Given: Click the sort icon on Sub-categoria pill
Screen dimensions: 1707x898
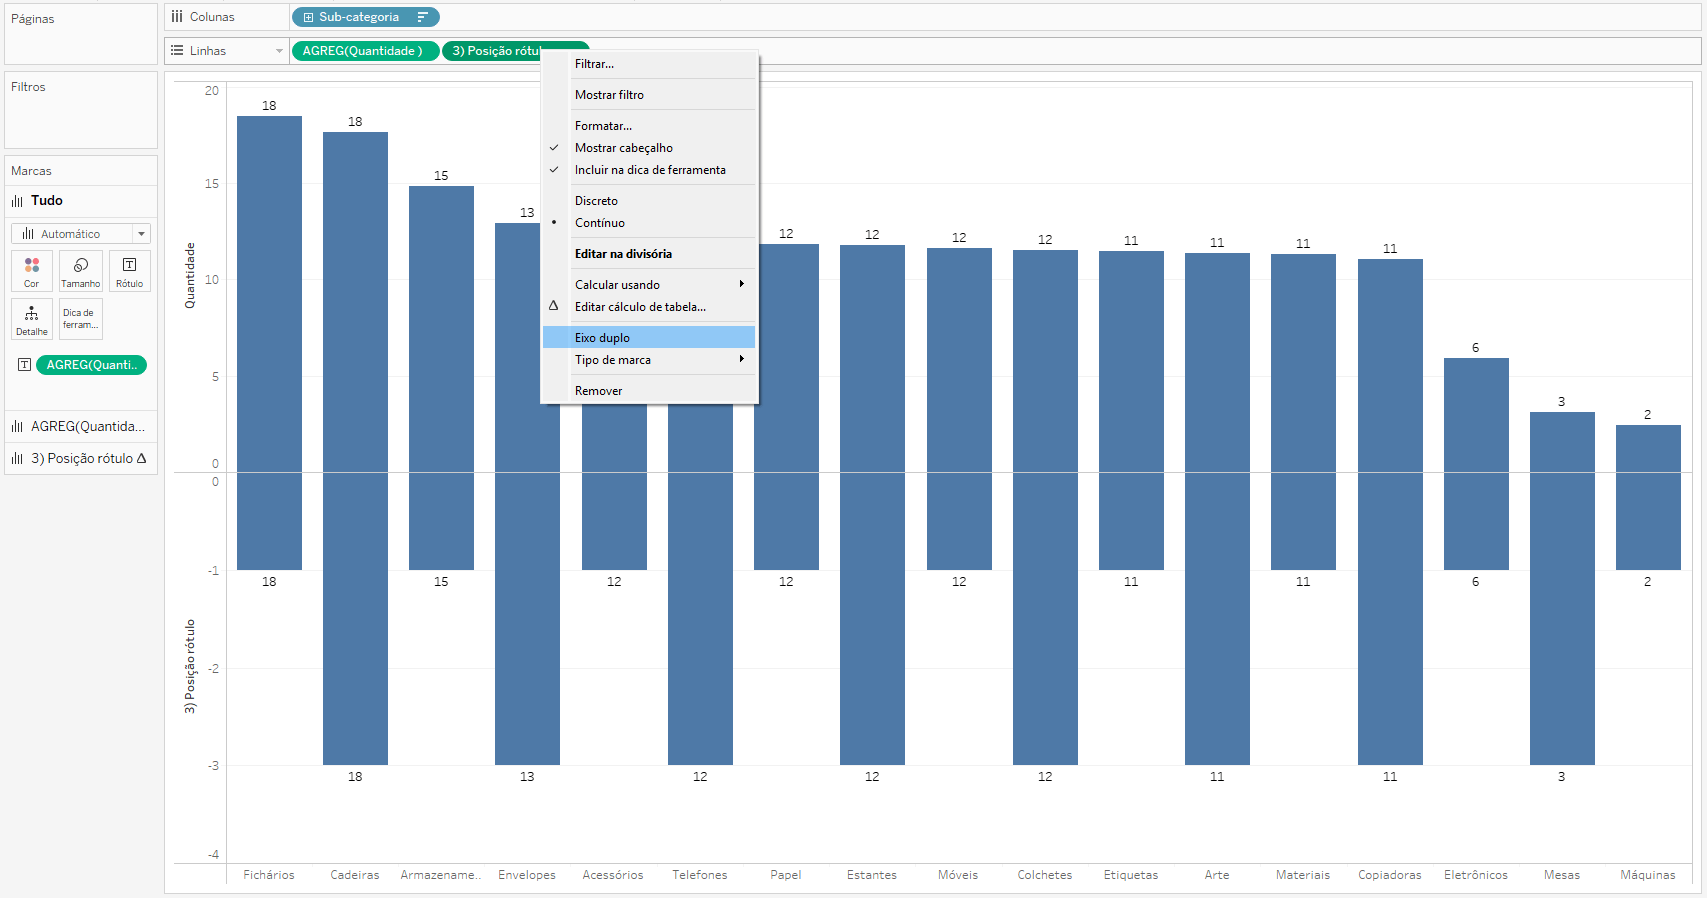Looking at the screenshot, I should [x=422, y=17].
